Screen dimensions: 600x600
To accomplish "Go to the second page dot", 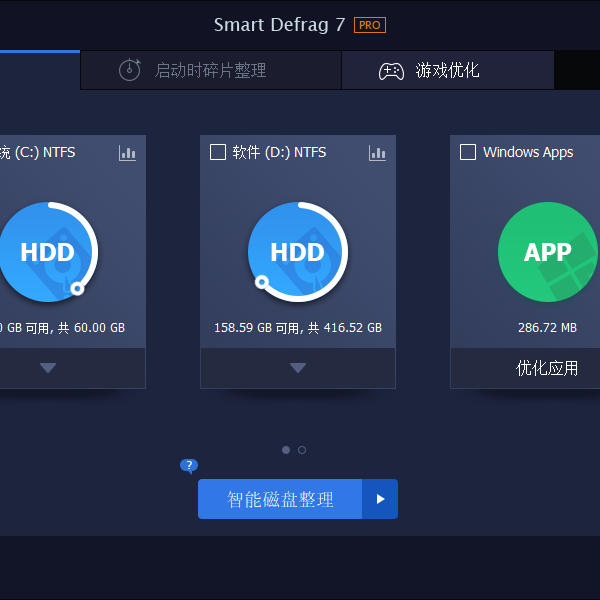I will point(302,450).
